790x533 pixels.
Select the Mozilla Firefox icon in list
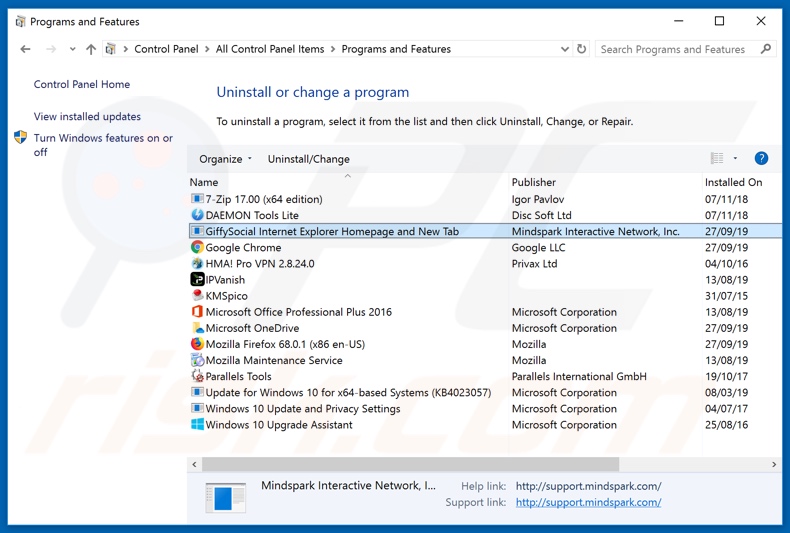point(197,344)
